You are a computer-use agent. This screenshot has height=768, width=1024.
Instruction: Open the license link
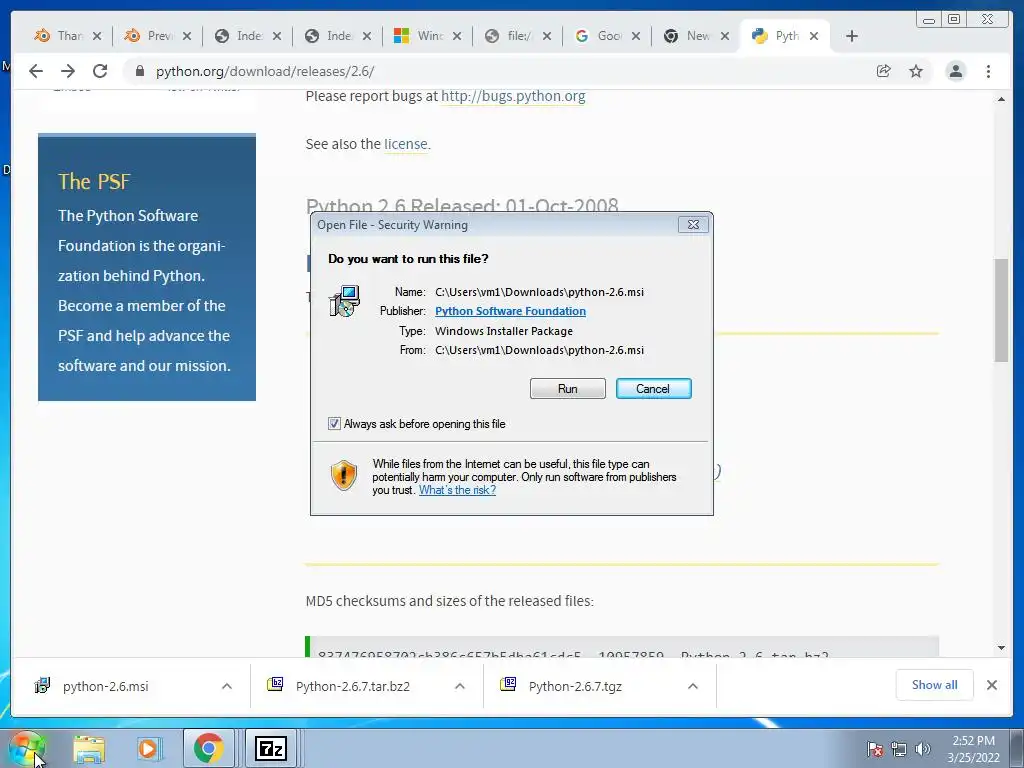(x=406, y=144)
